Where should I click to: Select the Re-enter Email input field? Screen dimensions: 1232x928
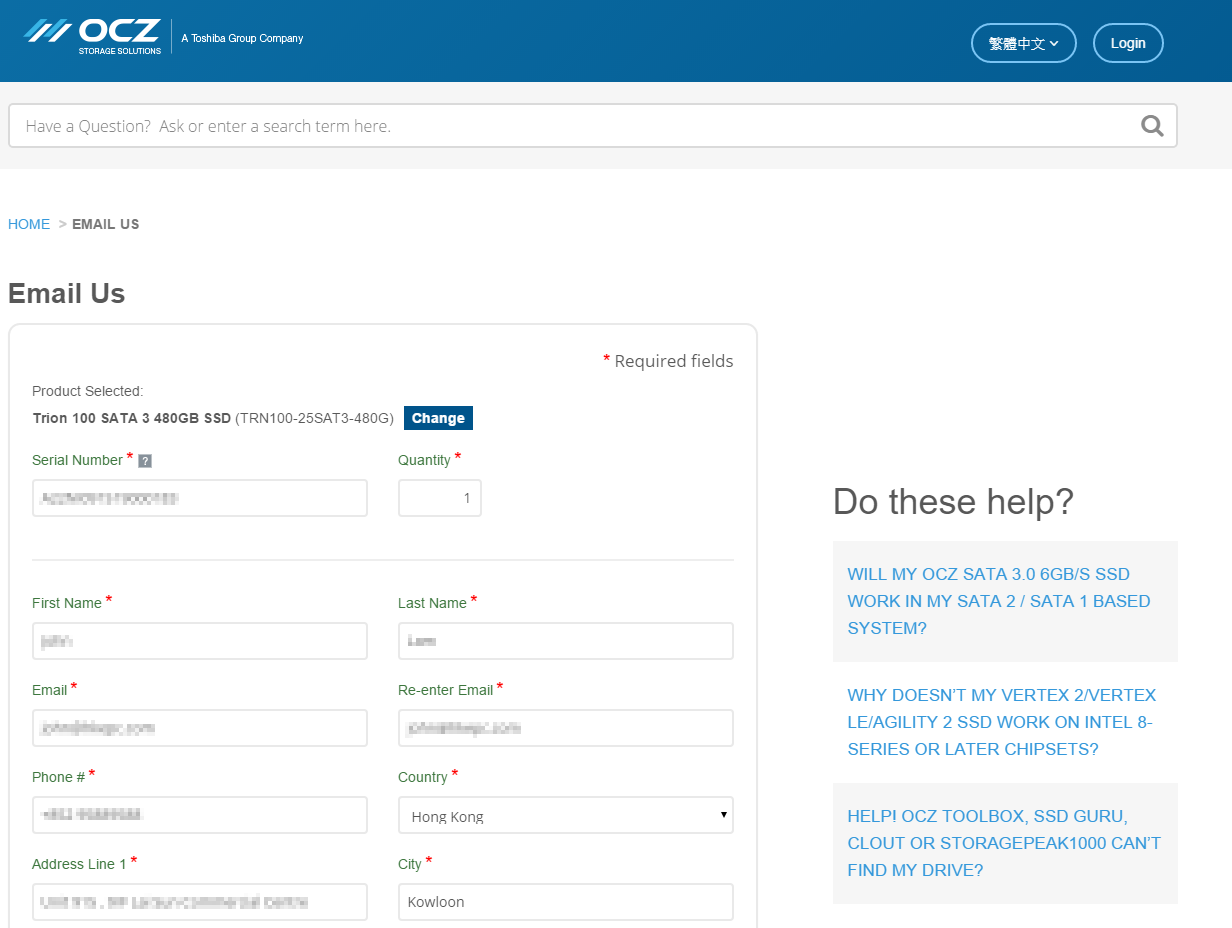[566, 728]
